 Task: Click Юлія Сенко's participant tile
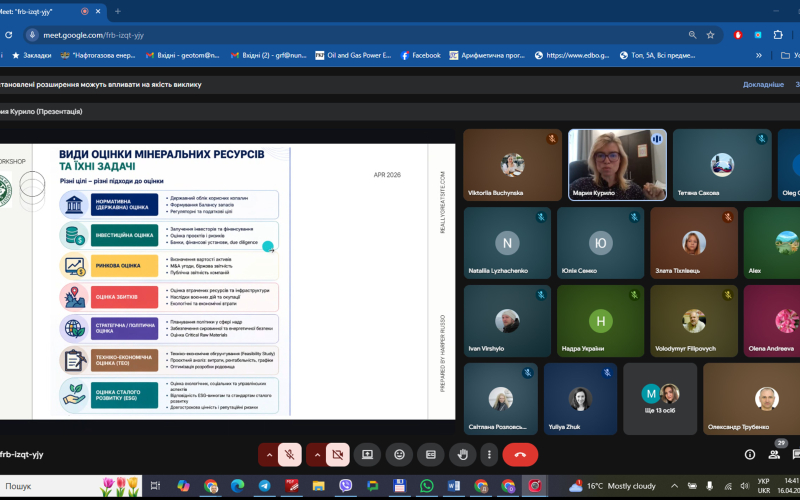pos(601,243)
